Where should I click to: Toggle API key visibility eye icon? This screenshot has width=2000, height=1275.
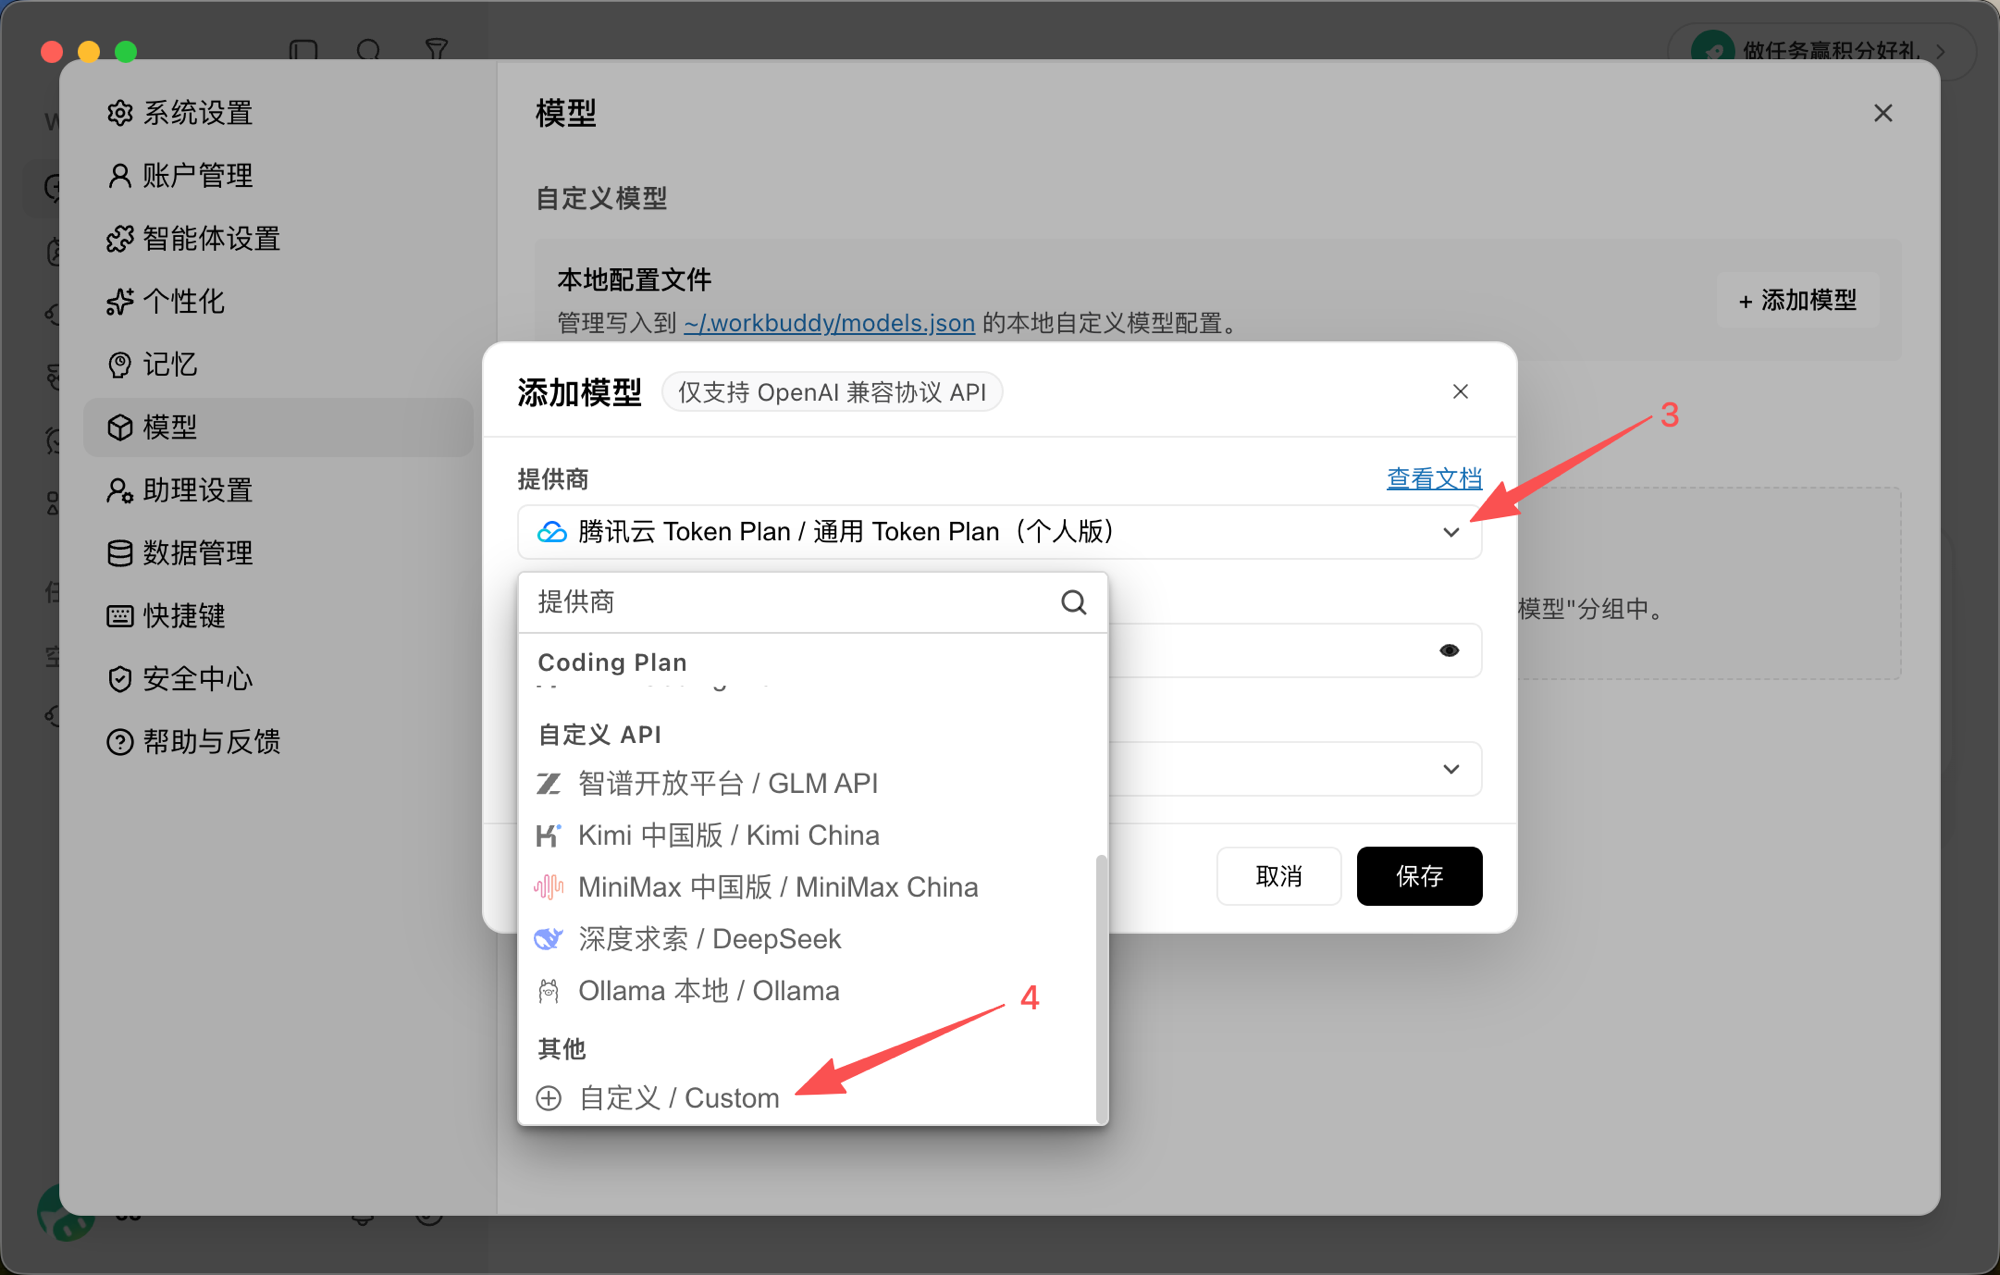[1449, 651]
